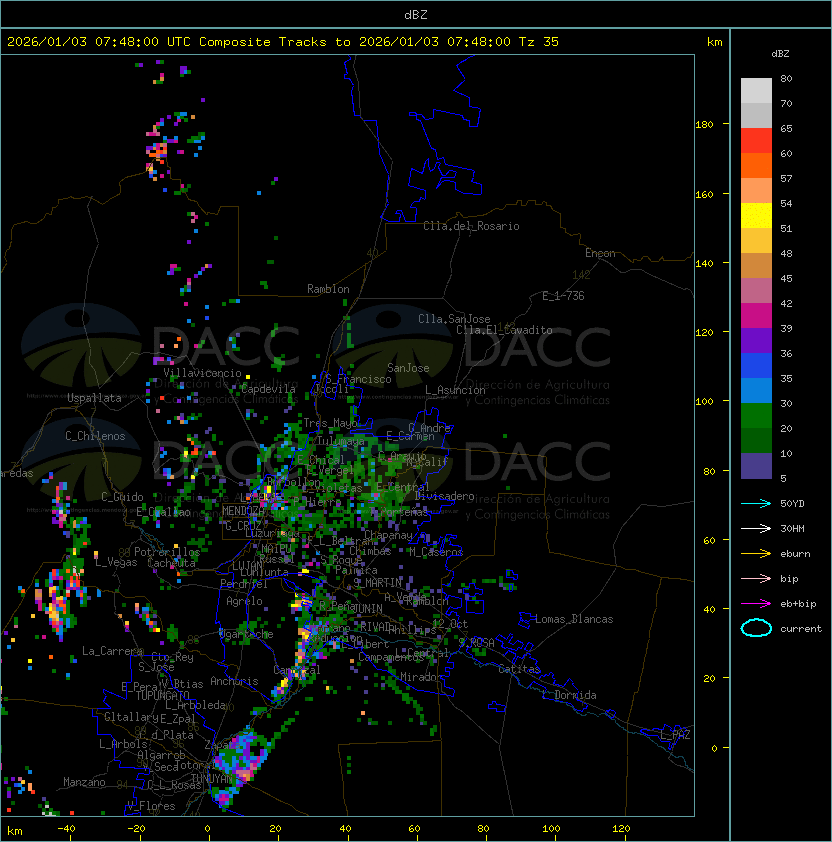The image size is (832, 842).
Task: Click the 50YD cyan arrow legend icon
Action: [756, 503]
